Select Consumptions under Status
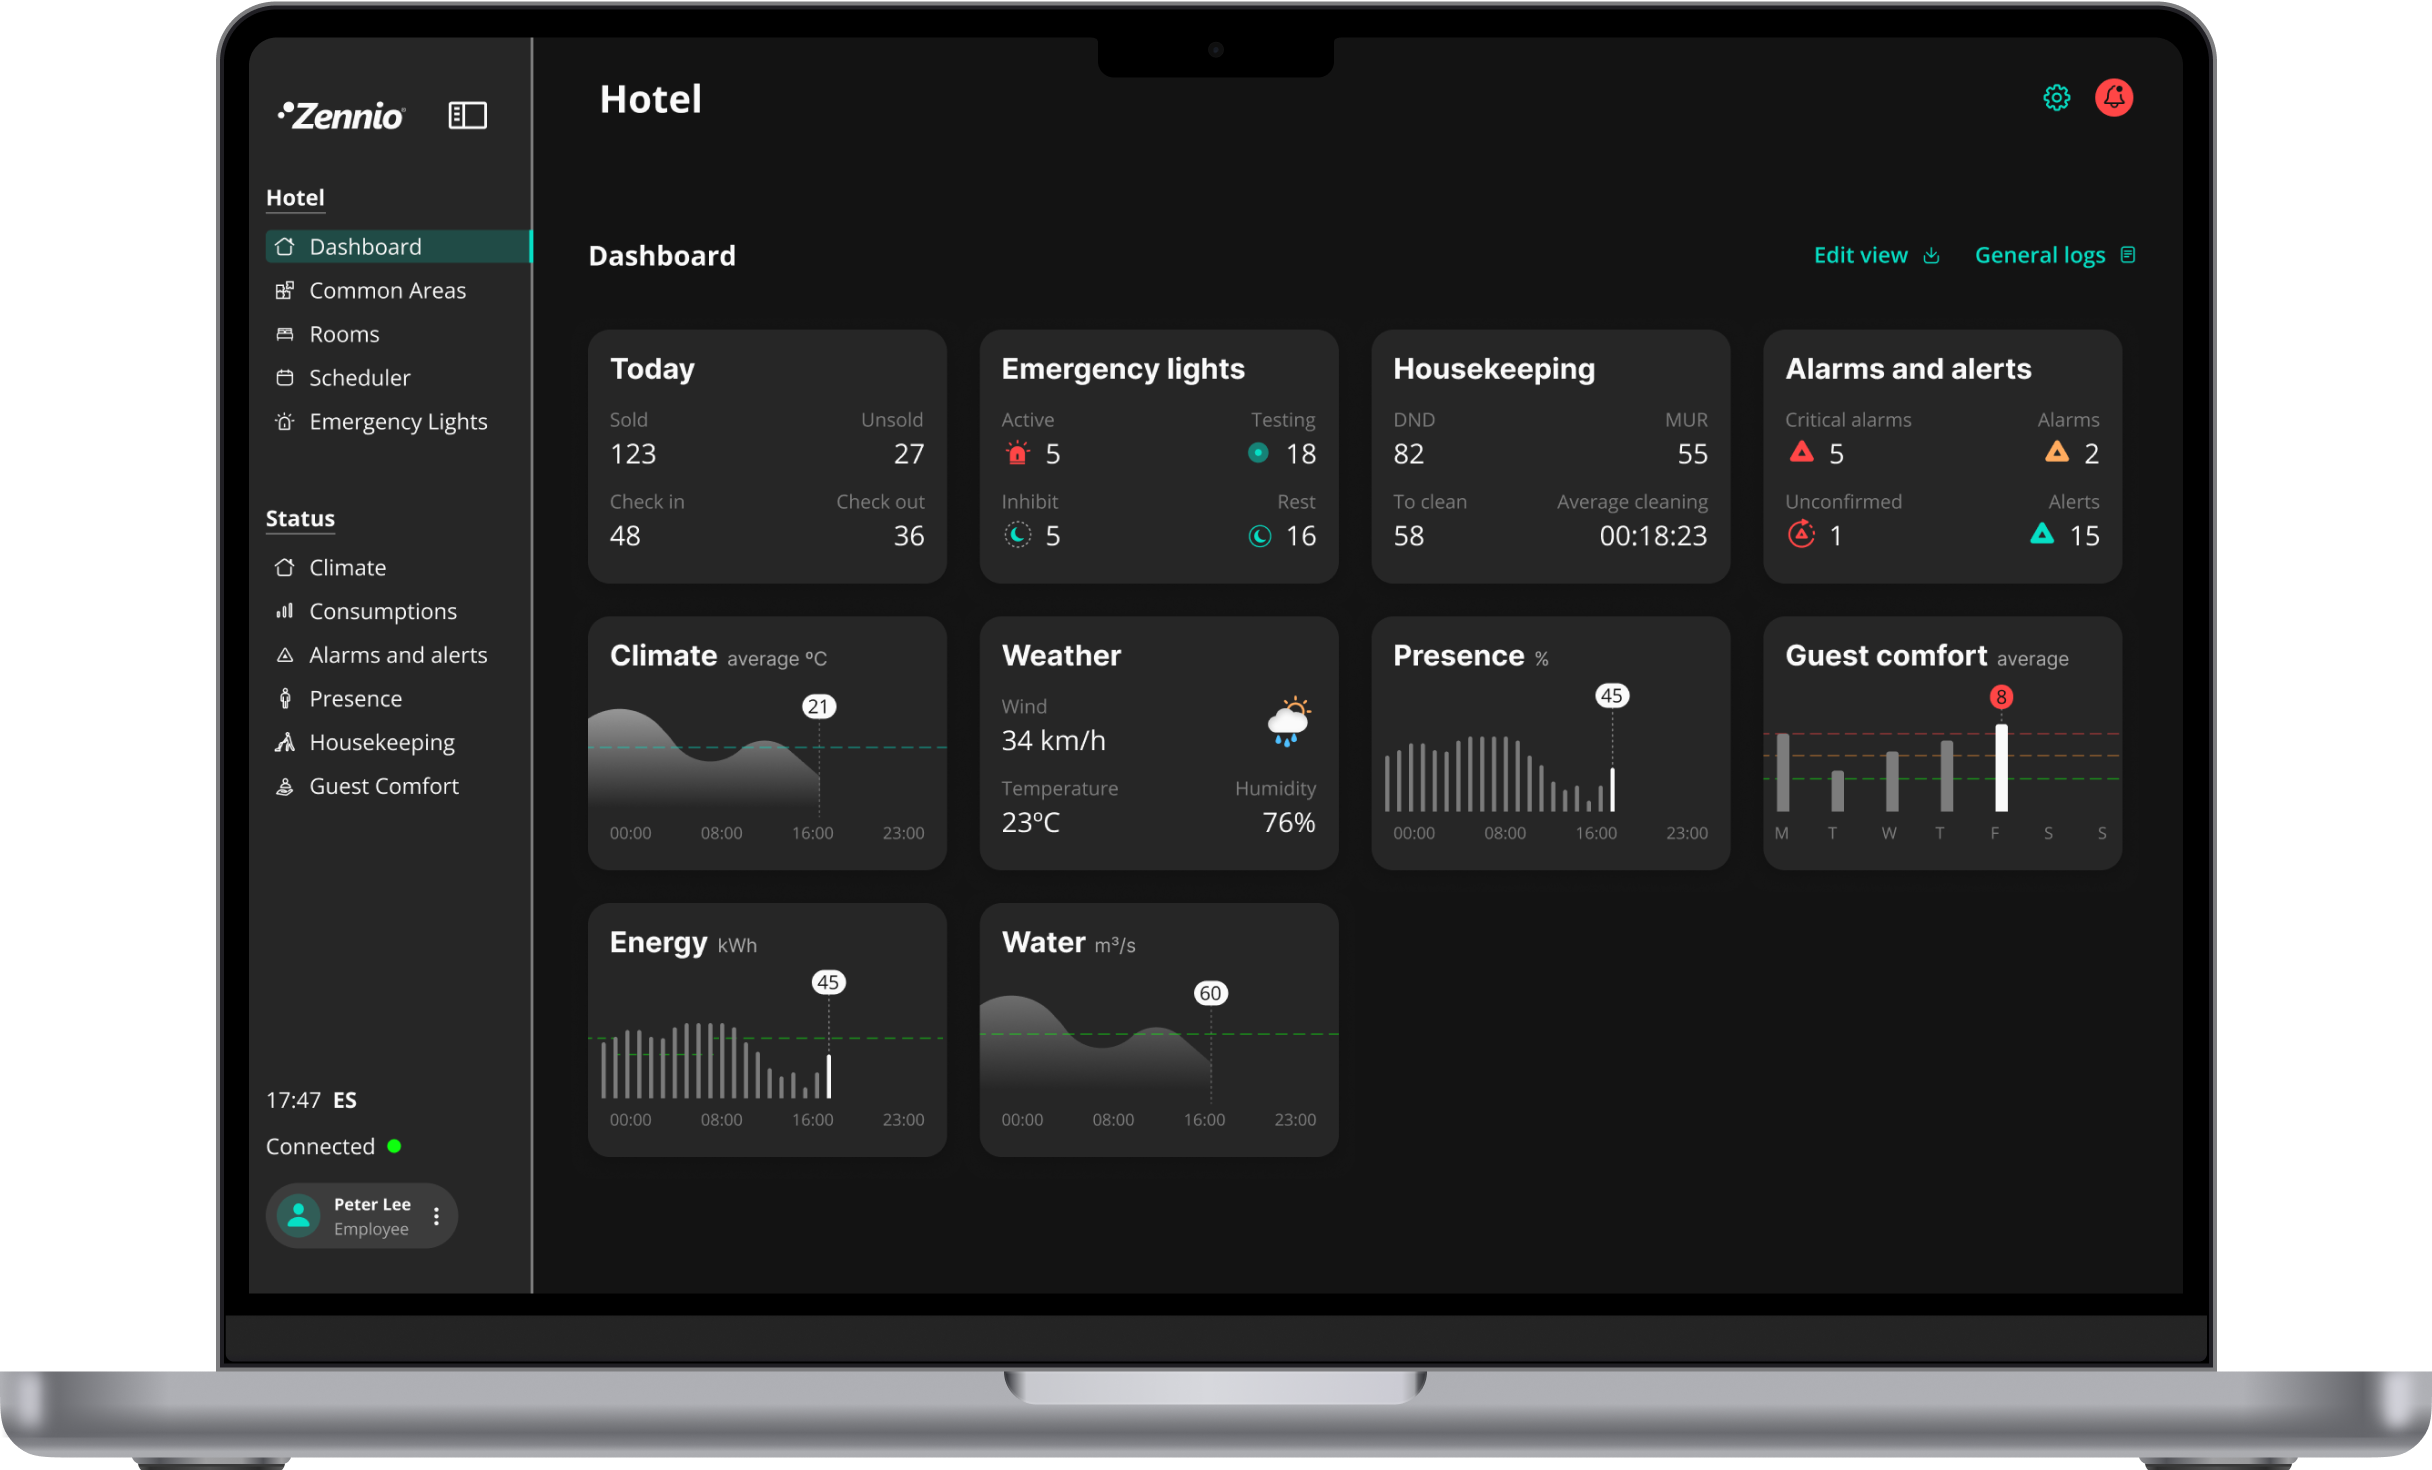 382,611
